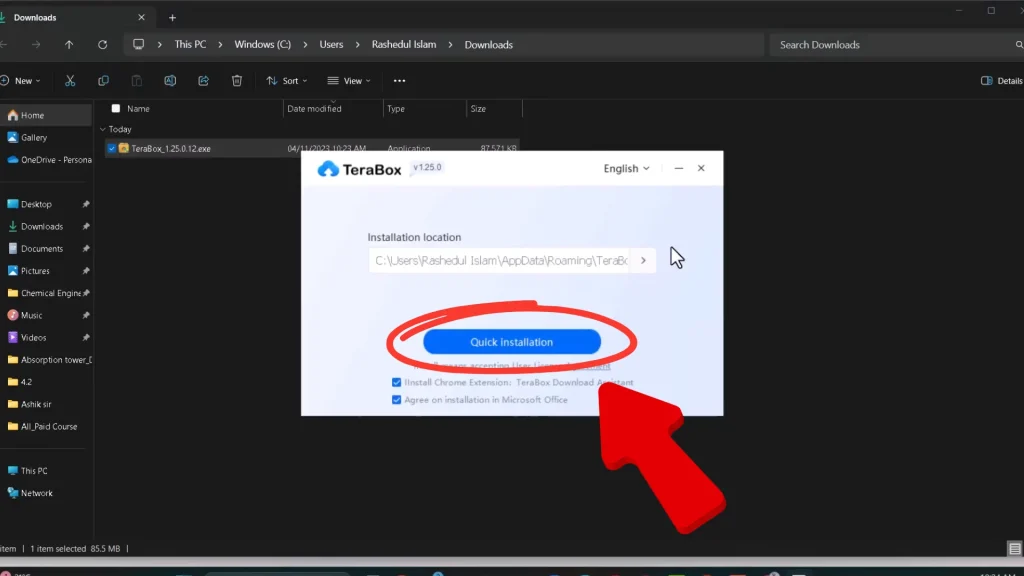
Task: Navigate to Users breadcrumb
Action: [331, 45]
